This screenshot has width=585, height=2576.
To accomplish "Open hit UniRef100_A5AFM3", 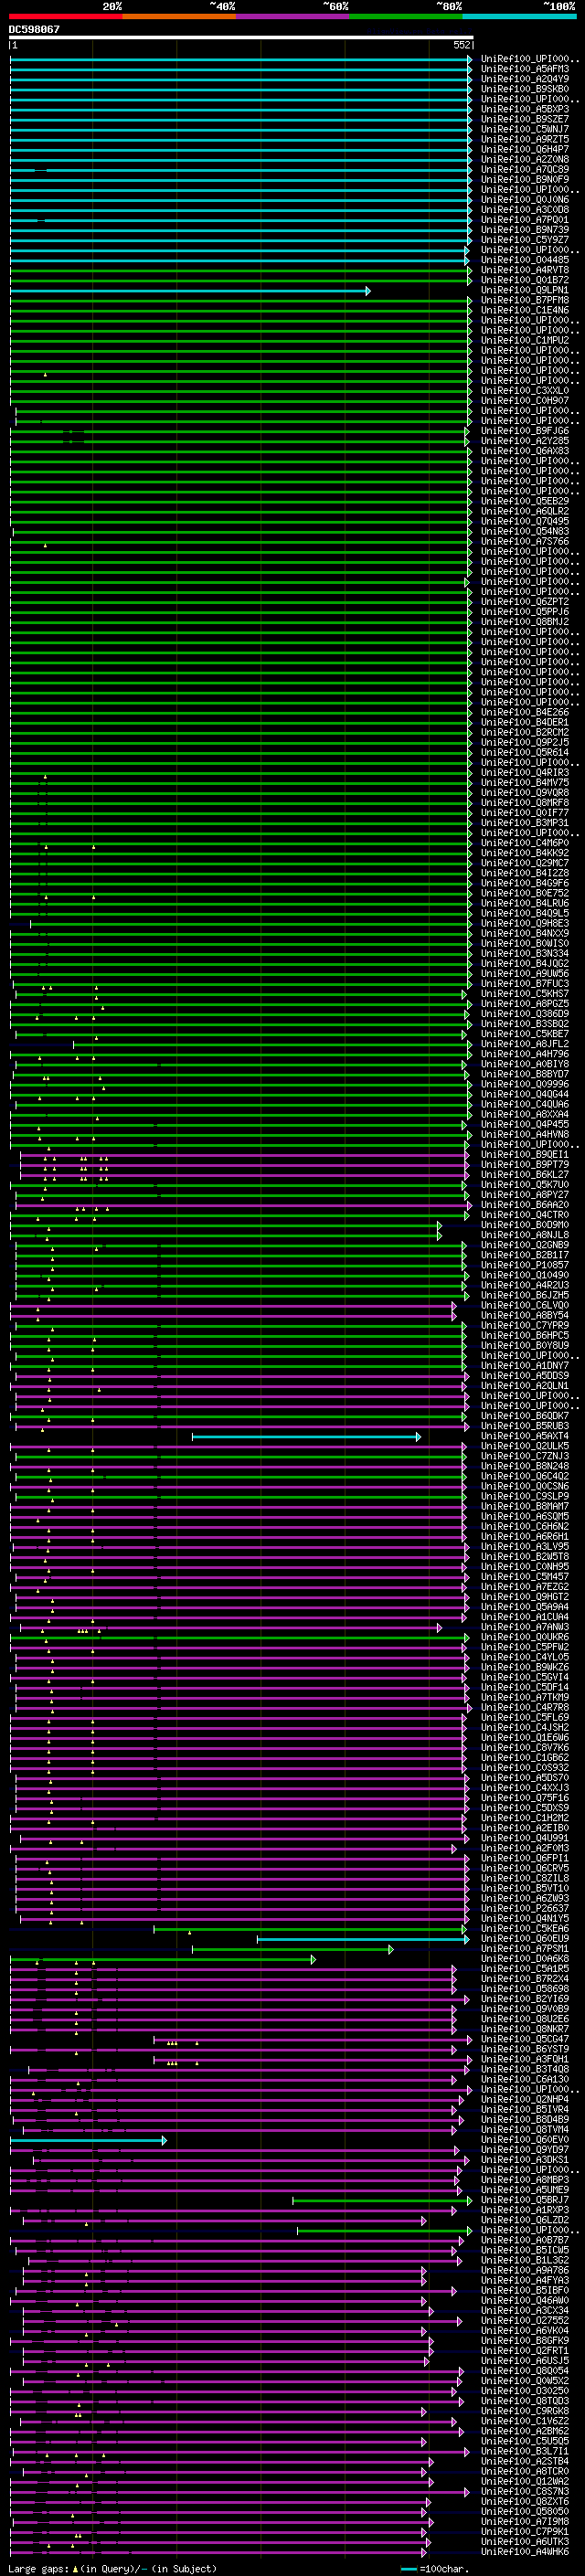I will click(x=525, y=70).
